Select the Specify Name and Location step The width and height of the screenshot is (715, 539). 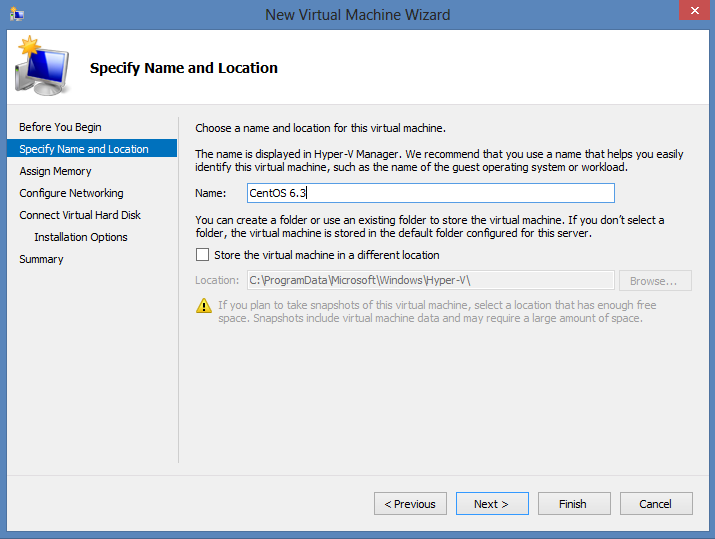pos(84,149)
